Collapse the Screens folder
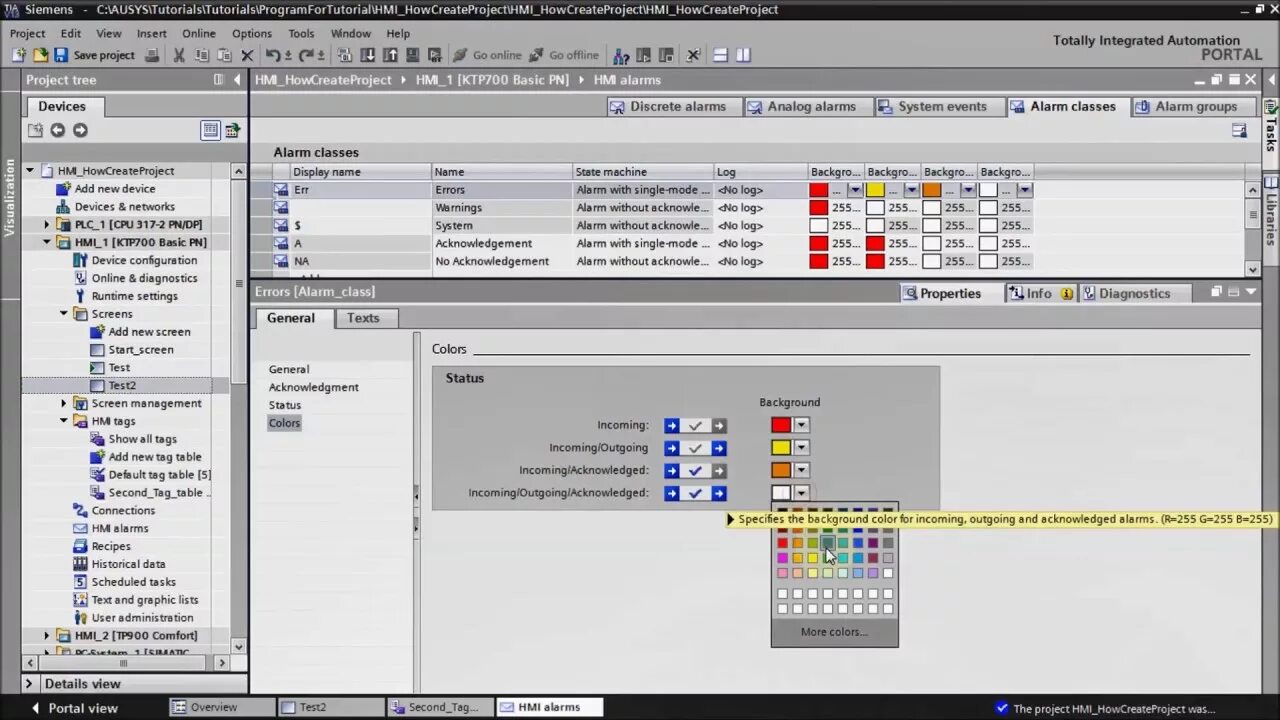The width and height of the screenshot is (1280, 720). [x=63, y=314]
